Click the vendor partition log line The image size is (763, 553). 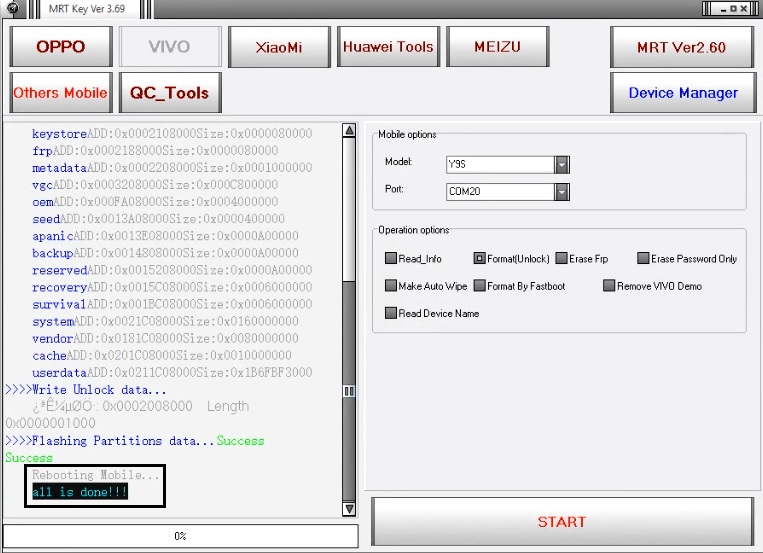[x=165, y=338]
